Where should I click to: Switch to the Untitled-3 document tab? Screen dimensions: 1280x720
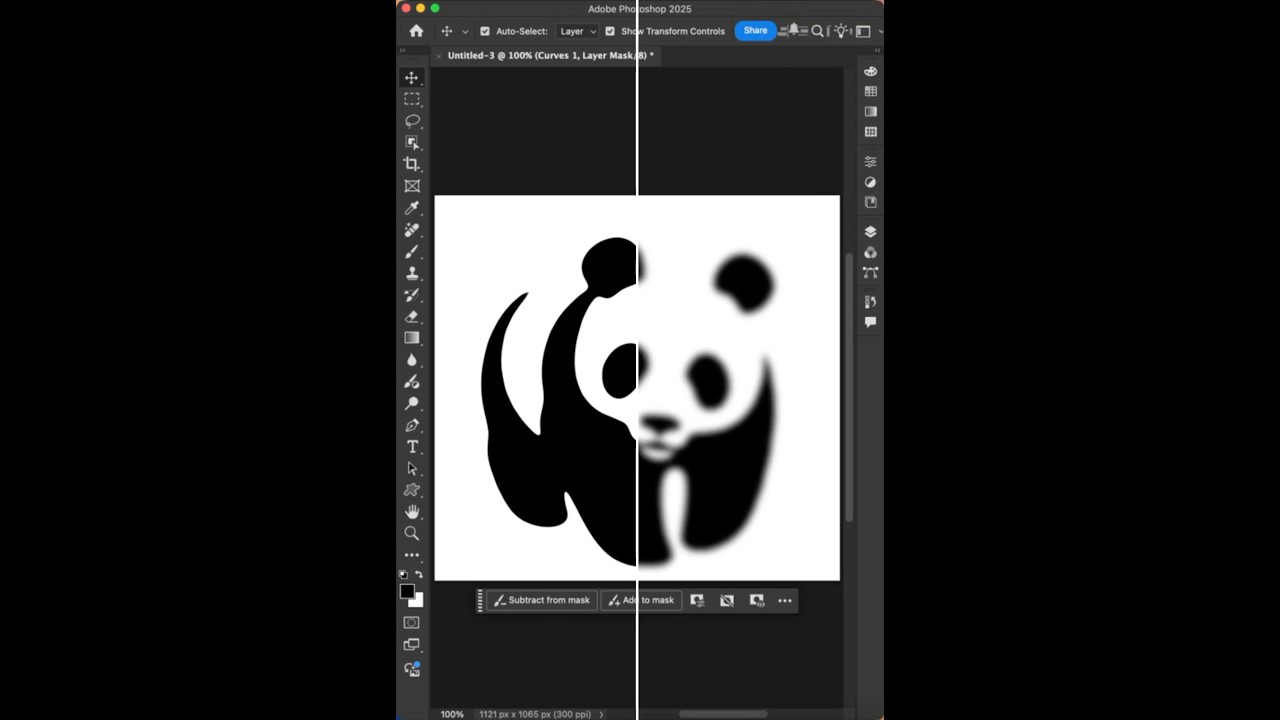[550, 56]
